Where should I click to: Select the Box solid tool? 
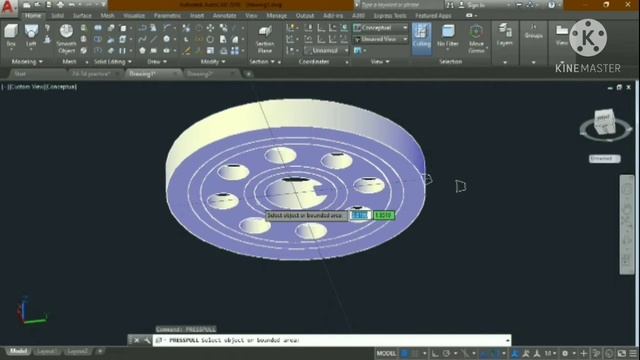tap(11, 35)
